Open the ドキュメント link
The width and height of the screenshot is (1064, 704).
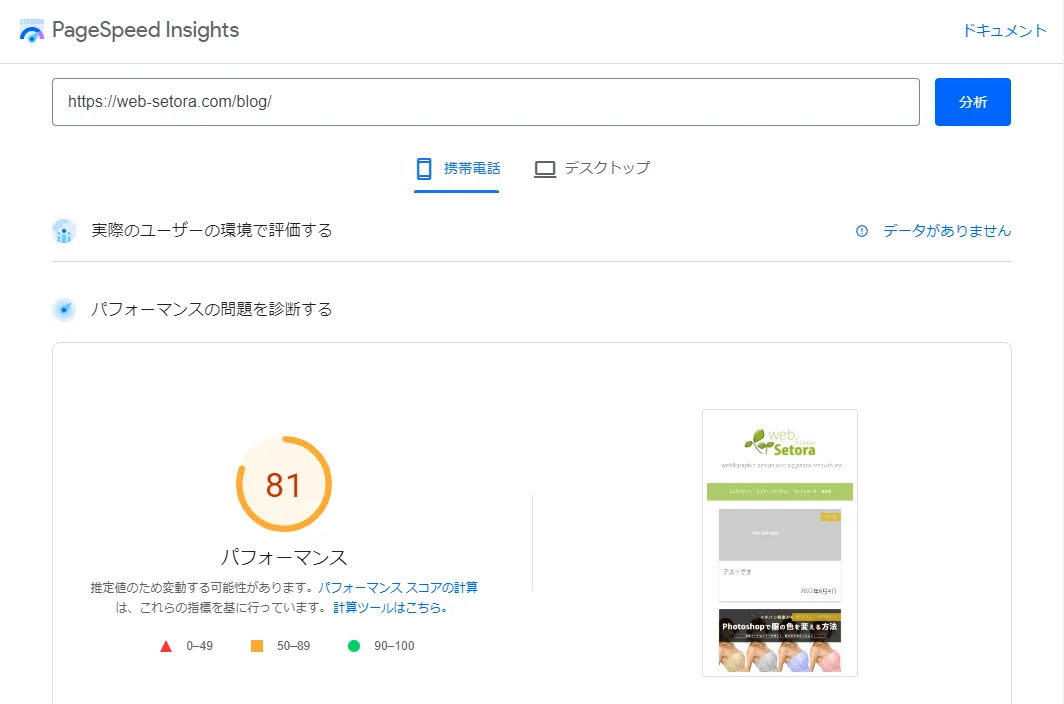(1004, 31)
